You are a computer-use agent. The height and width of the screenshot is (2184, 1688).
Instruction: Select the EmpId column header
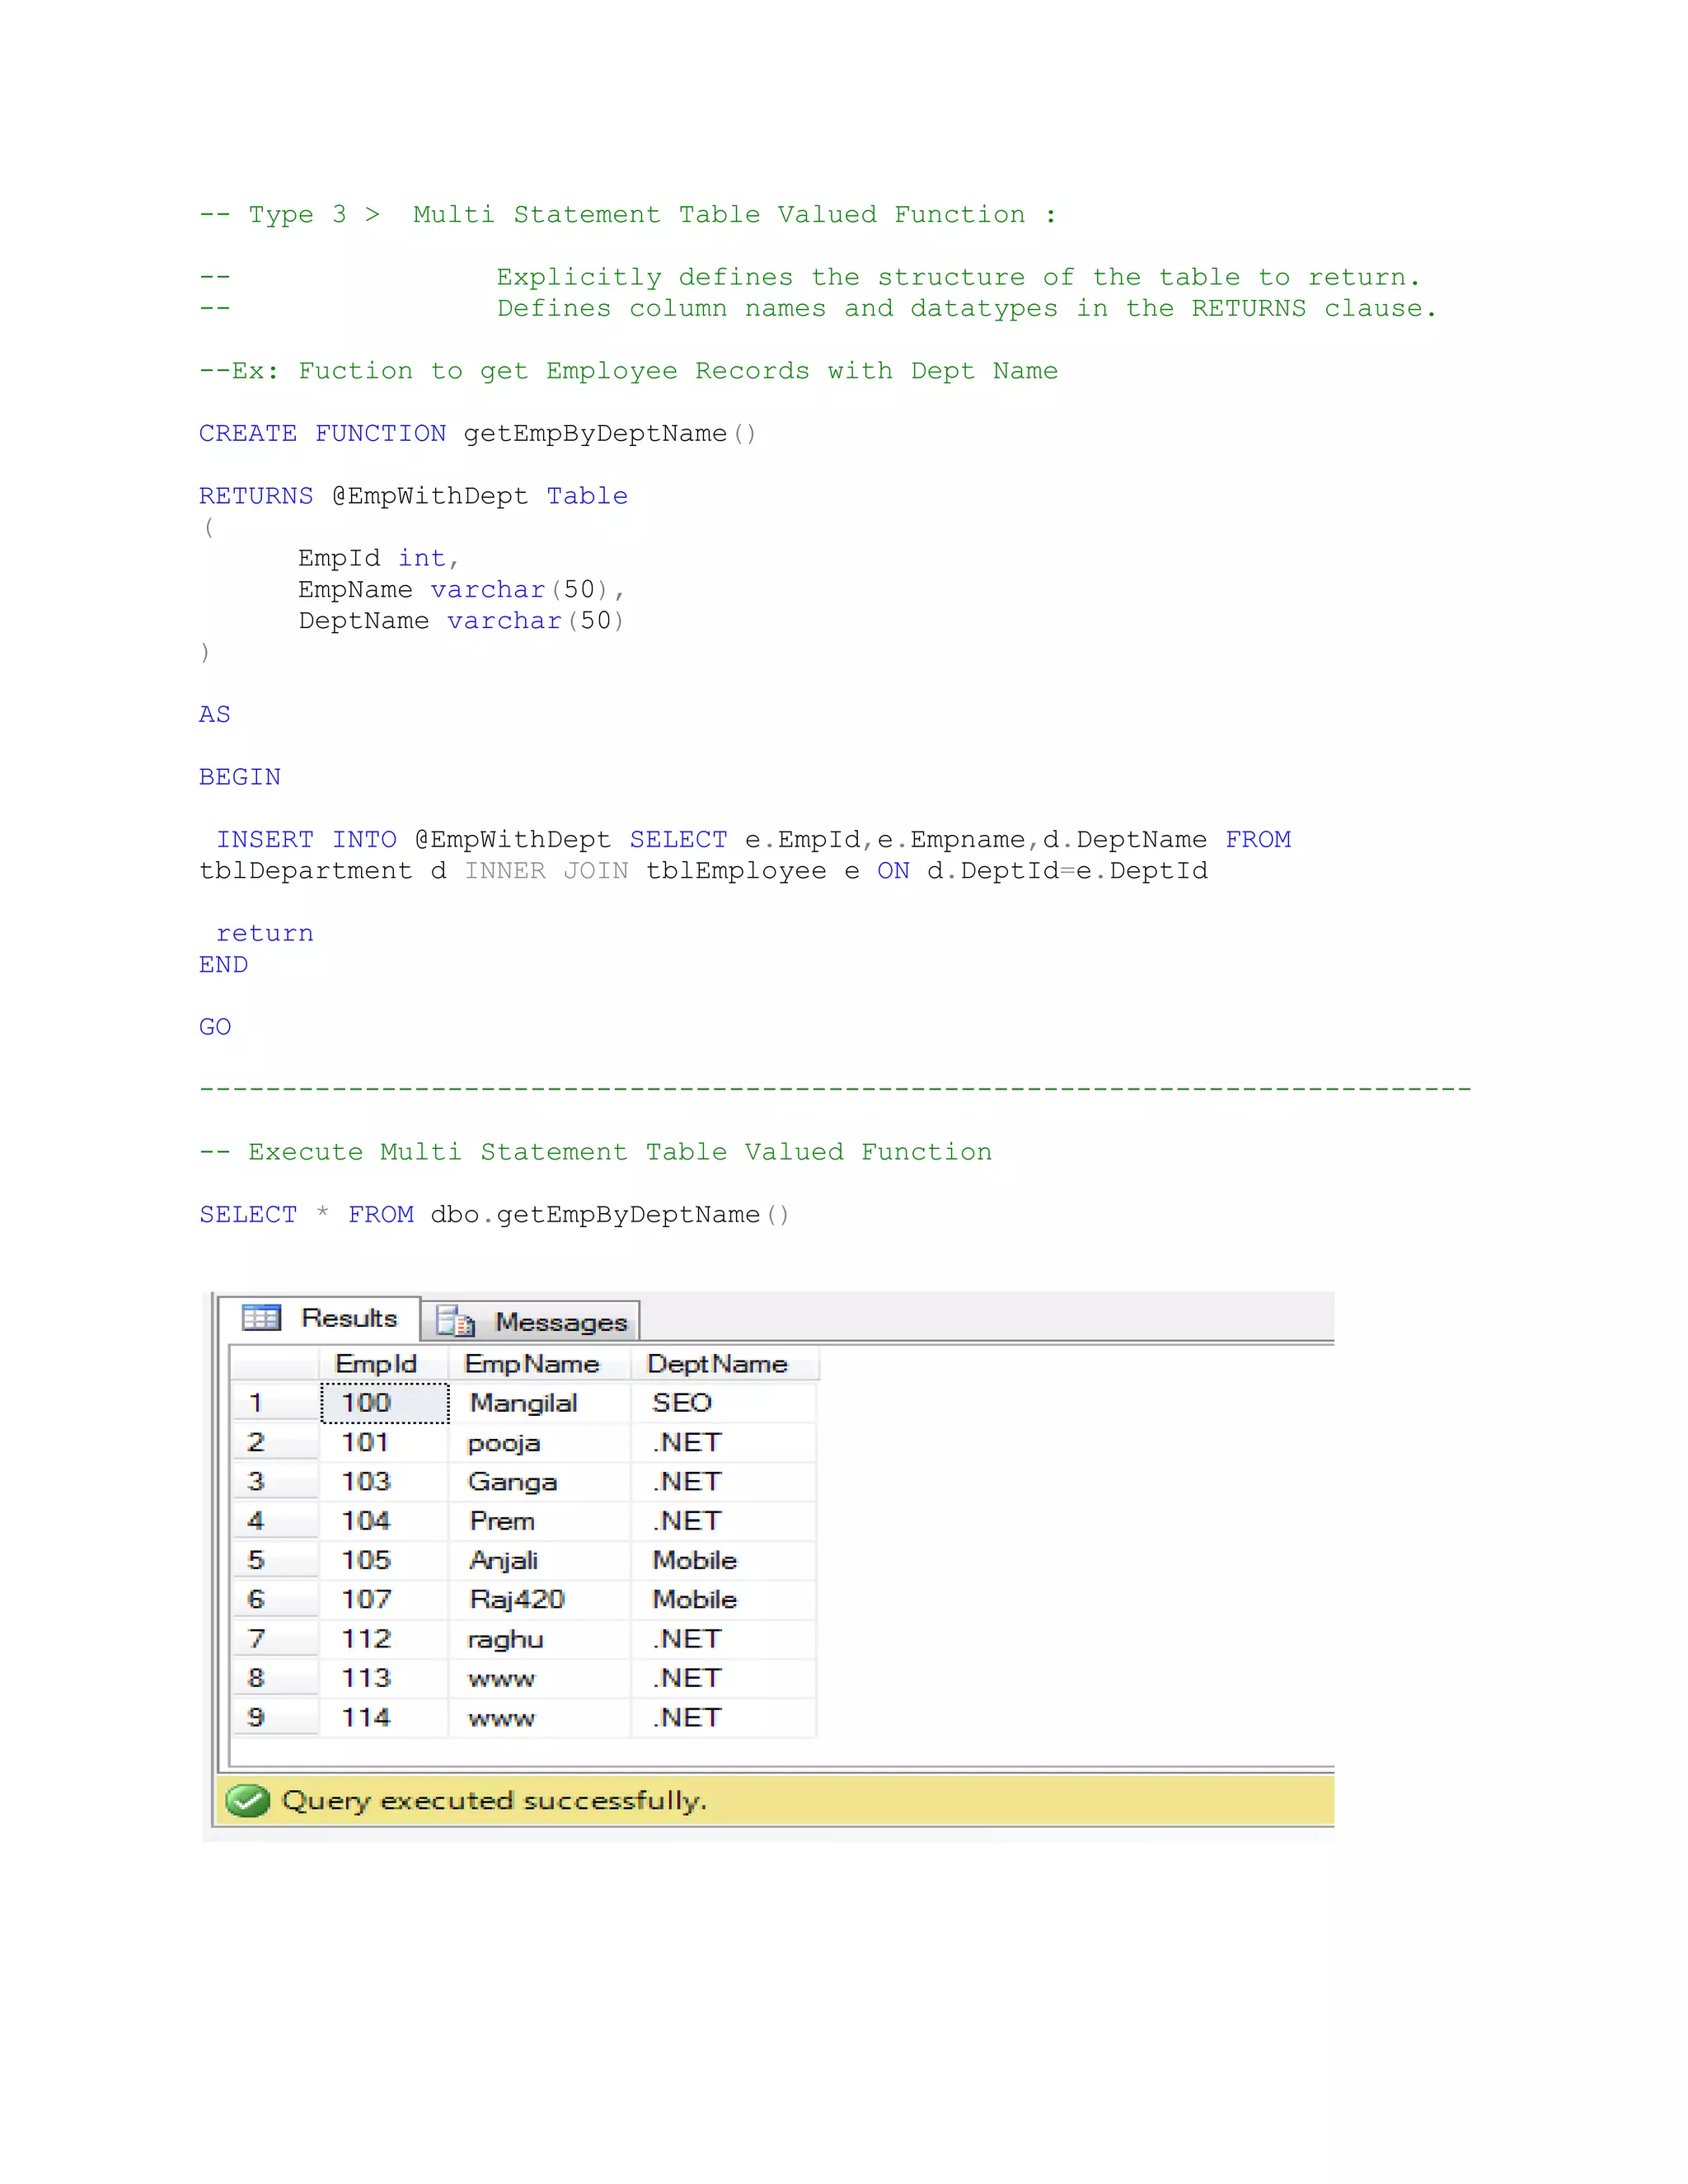[384, 1364]
